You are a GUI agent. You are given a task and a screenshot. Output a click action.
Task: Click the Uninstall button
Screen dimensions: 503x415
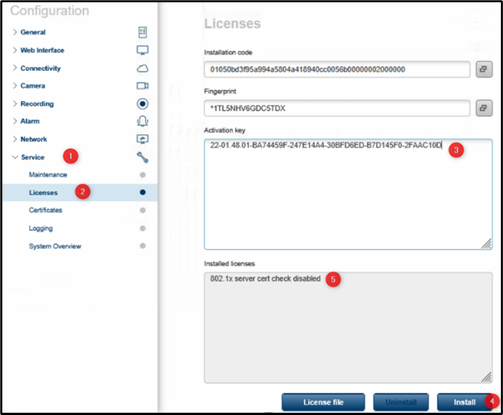tap(401, 402)
